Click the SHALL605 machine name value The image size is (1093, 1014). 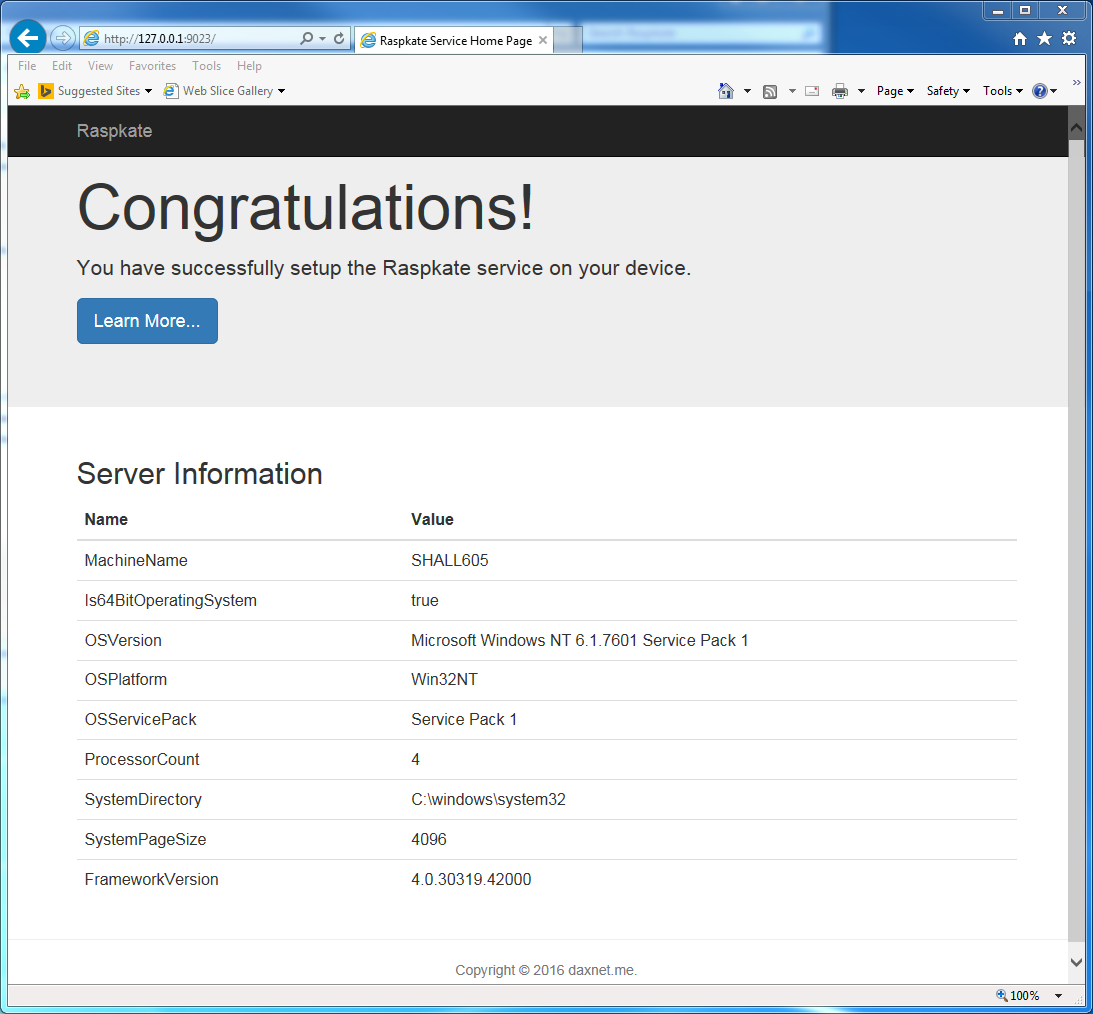450,560
